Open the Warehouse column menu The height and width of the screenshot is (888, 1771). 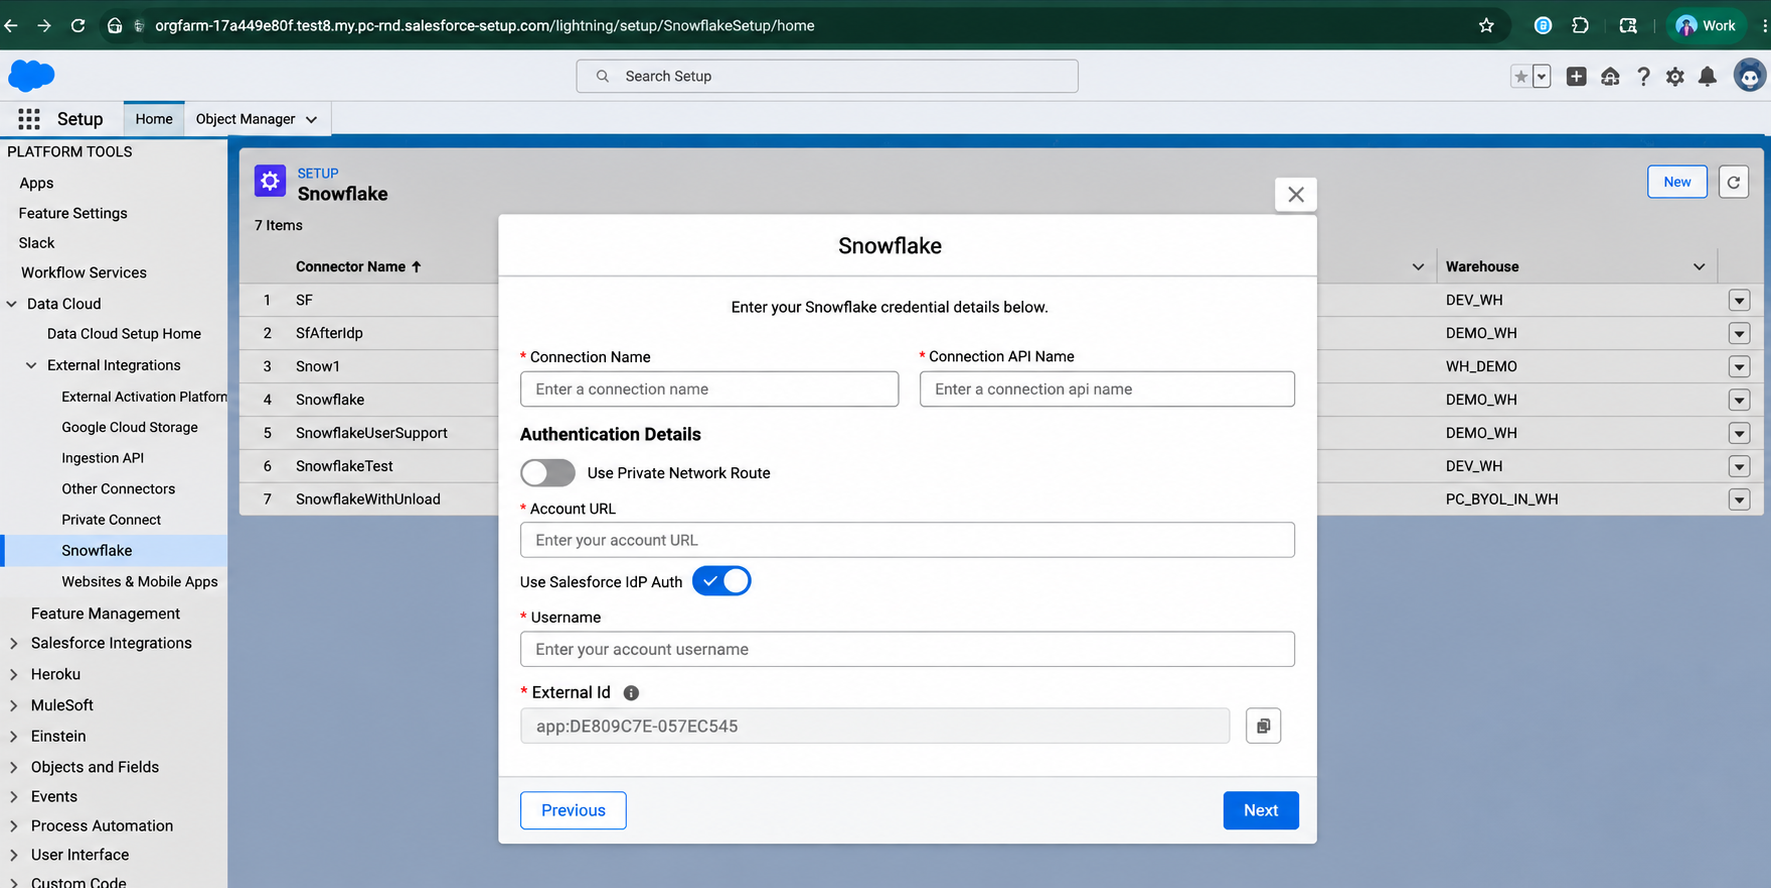[x=1699, y=267]
